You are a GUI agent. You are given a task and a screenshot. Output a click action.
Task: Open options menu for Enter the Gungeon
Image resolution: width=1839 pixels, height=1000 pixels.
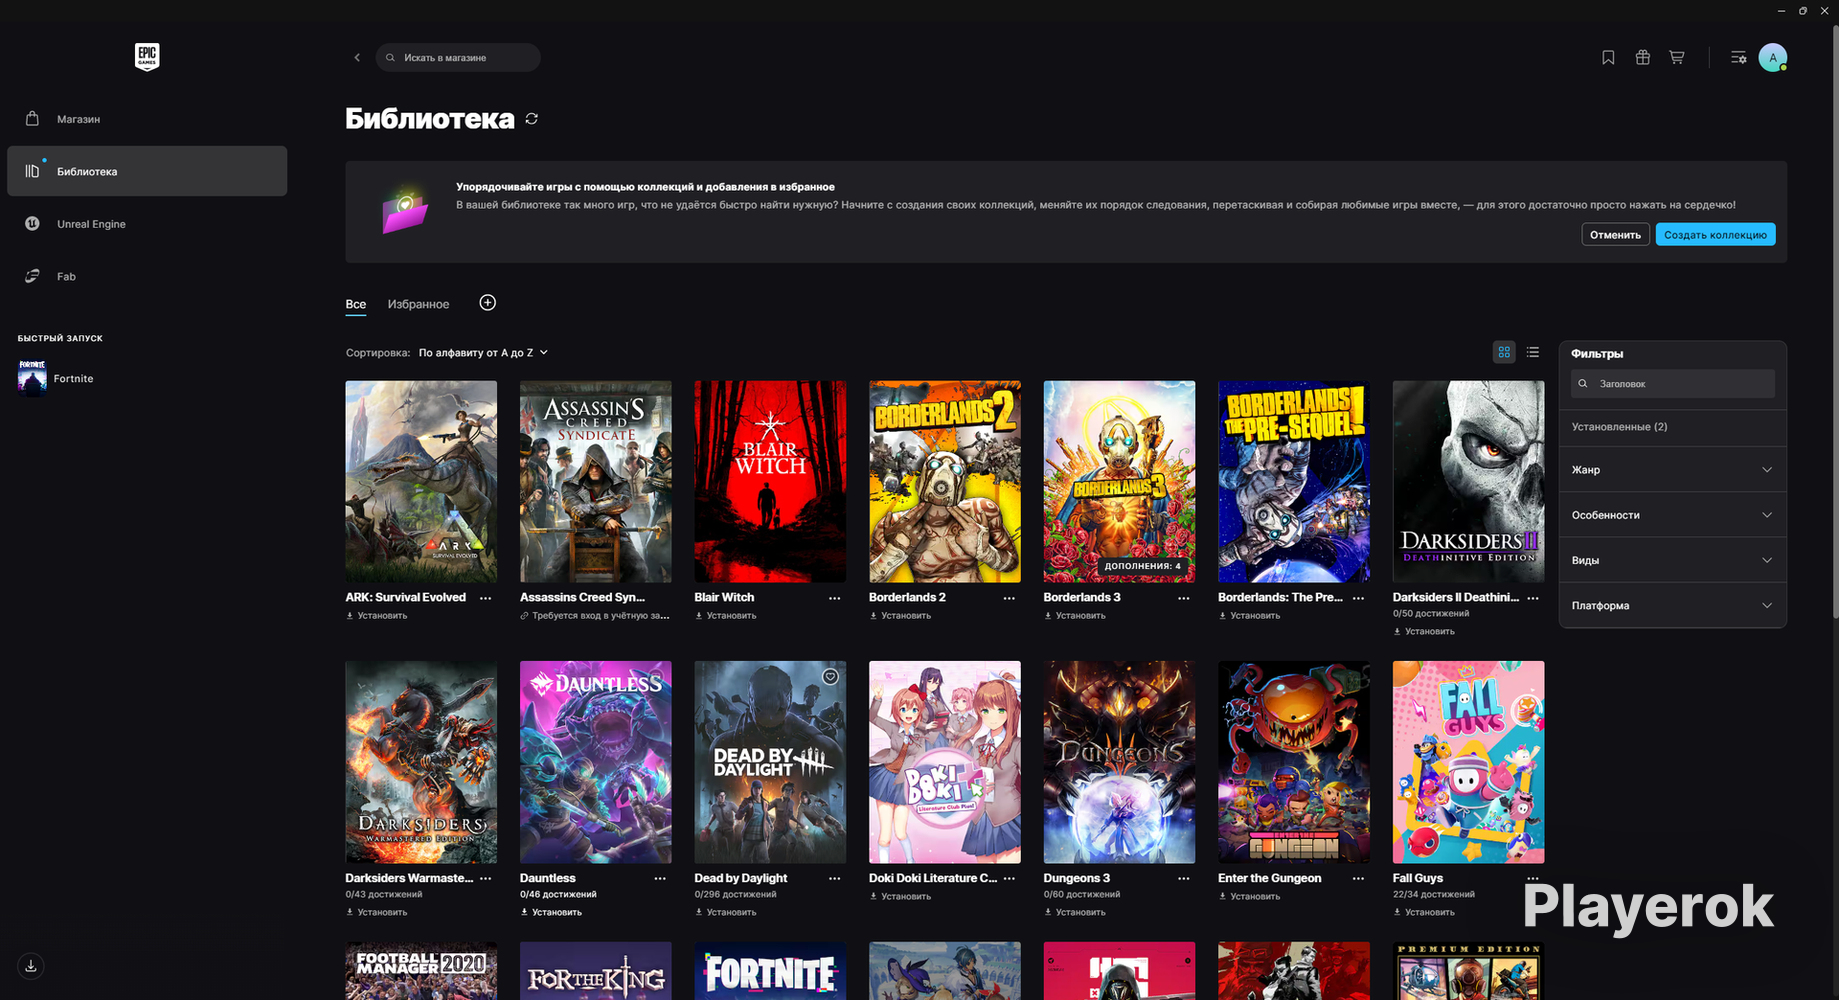(1358, 878)
